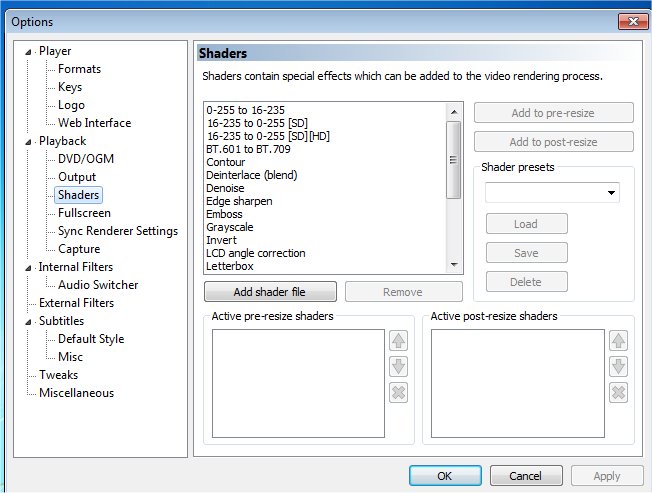This screenshot has width=652, height=493.
Task: Click the Remove button
Action: [x=403, y=292]
